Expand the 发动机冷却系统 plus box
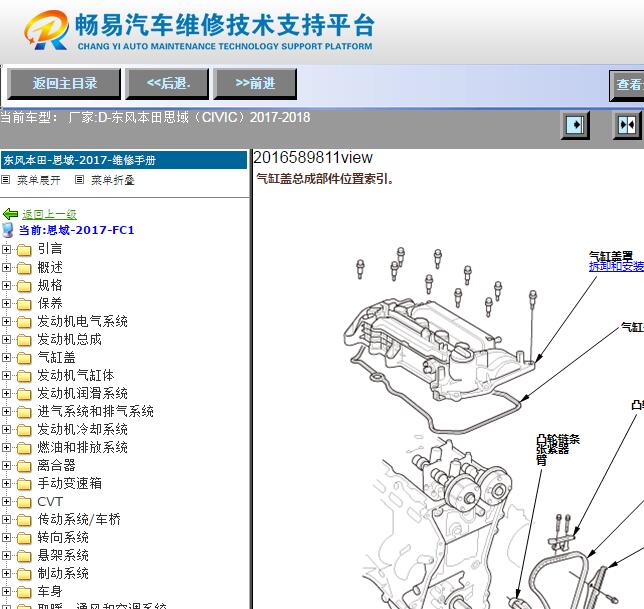644x609 pixels. click(6, 430)
